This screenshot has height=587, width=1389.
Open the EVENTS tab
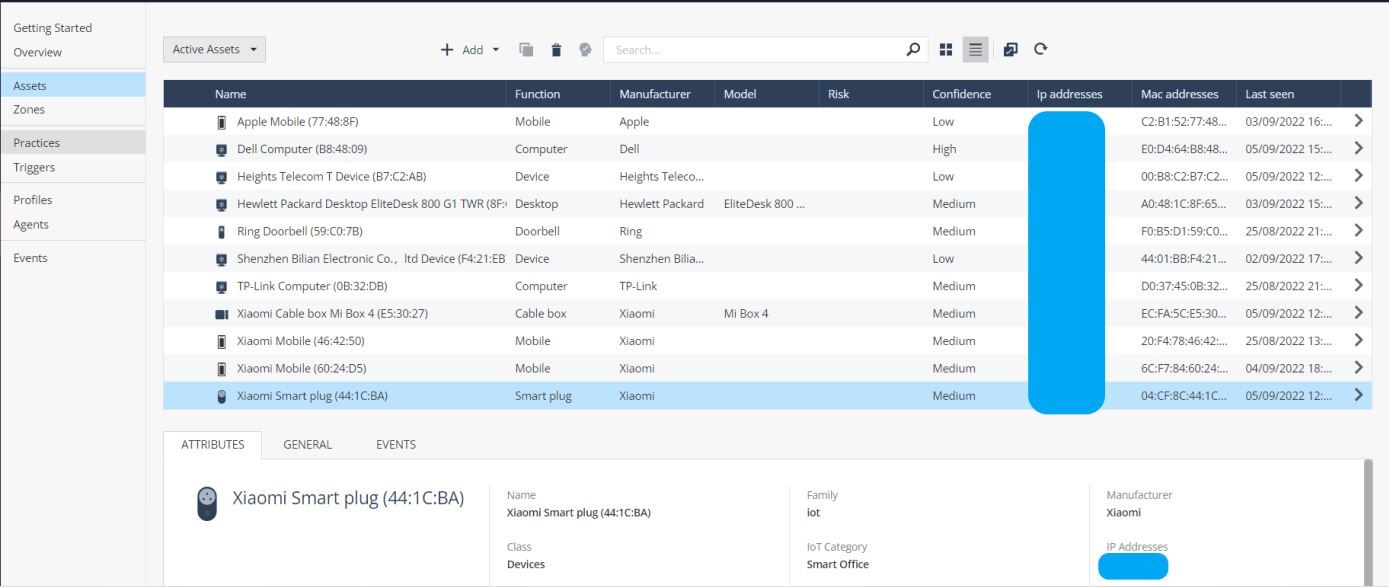click(396, 444)
